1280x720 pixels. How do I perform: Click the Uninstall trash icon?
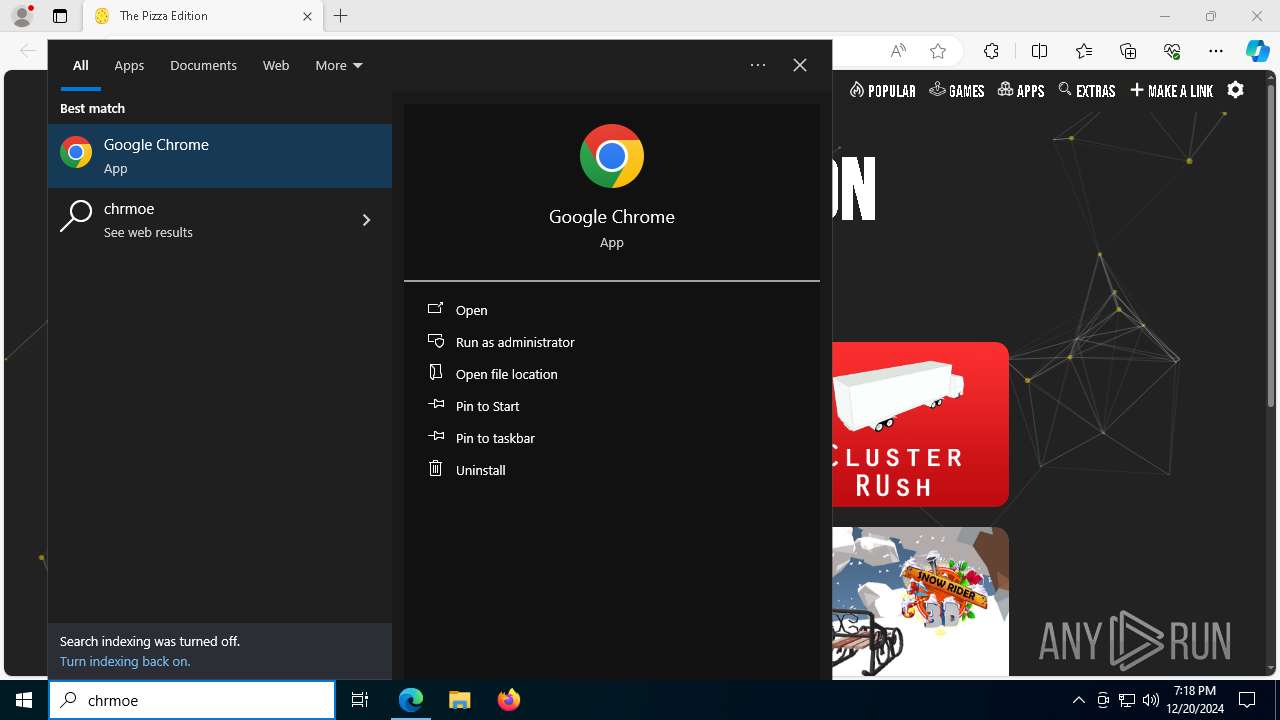435,468
